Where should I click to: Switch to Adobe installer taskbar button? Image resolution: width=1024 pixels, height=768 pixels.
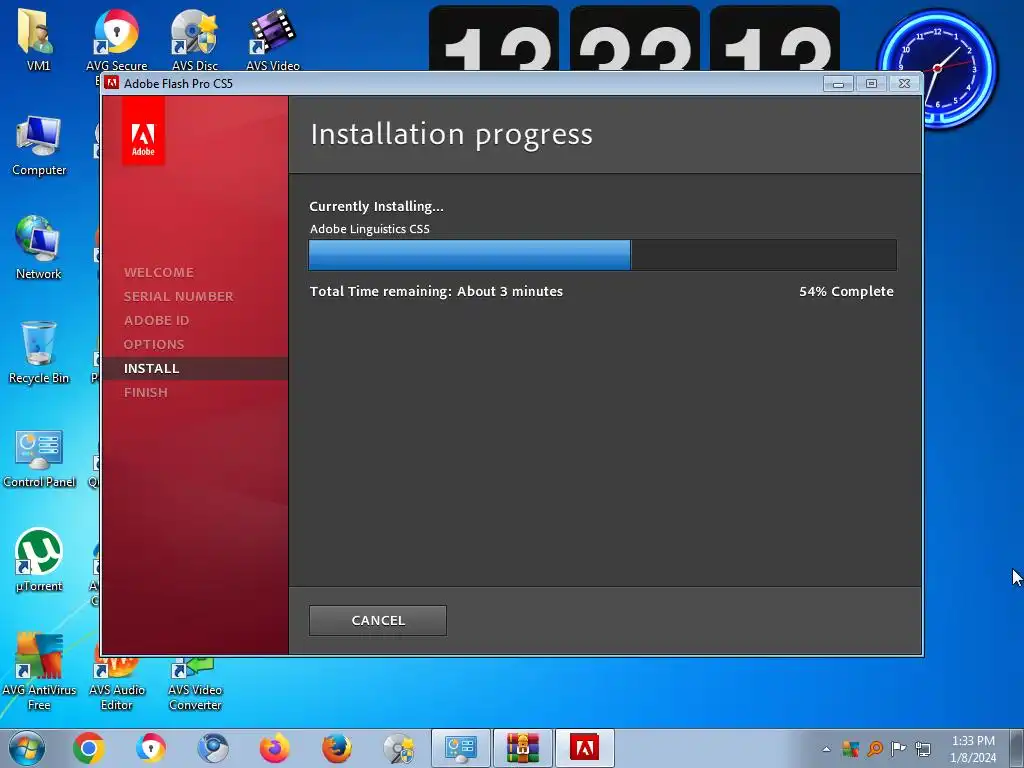pos(584,748)
